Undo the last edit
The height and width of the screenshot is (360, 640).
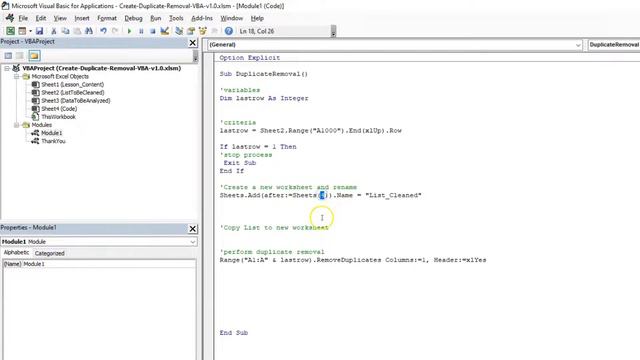[x=103, y=31]
